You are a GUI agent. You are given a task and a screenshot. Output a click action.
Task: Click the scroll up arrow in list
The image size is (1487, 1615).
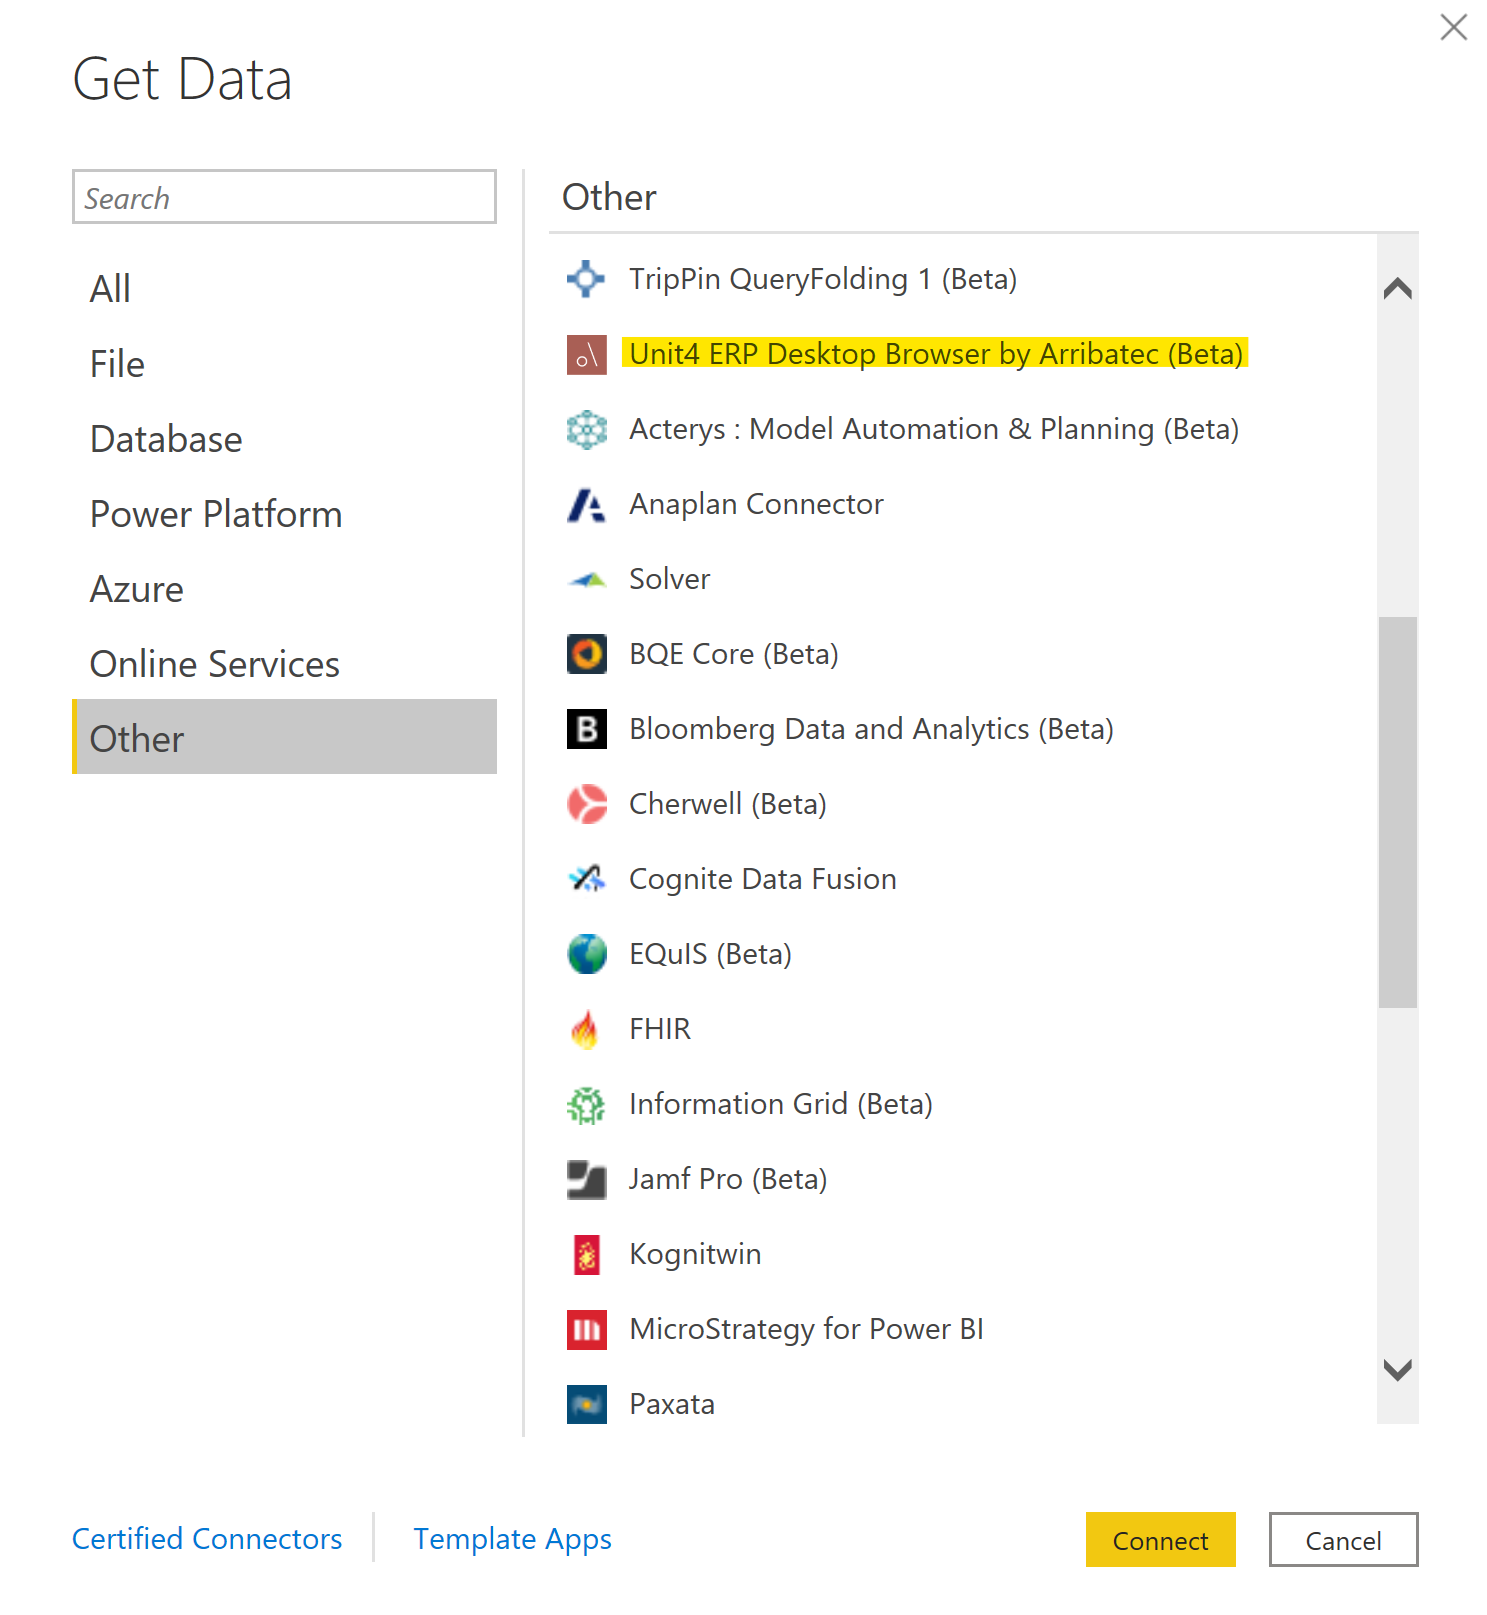pyautogui.click(x=1397, y=289)
